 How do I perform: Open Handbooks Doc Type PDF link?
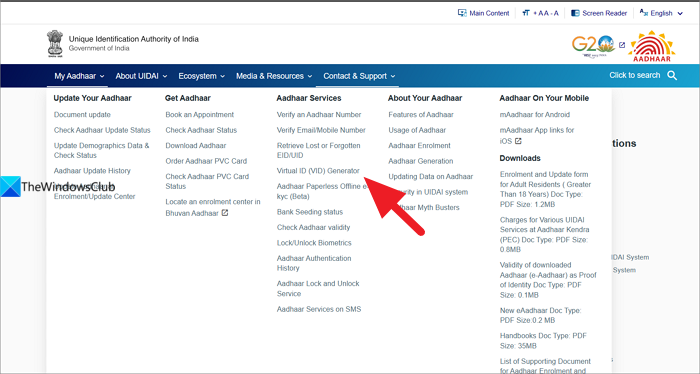(543, 341)
